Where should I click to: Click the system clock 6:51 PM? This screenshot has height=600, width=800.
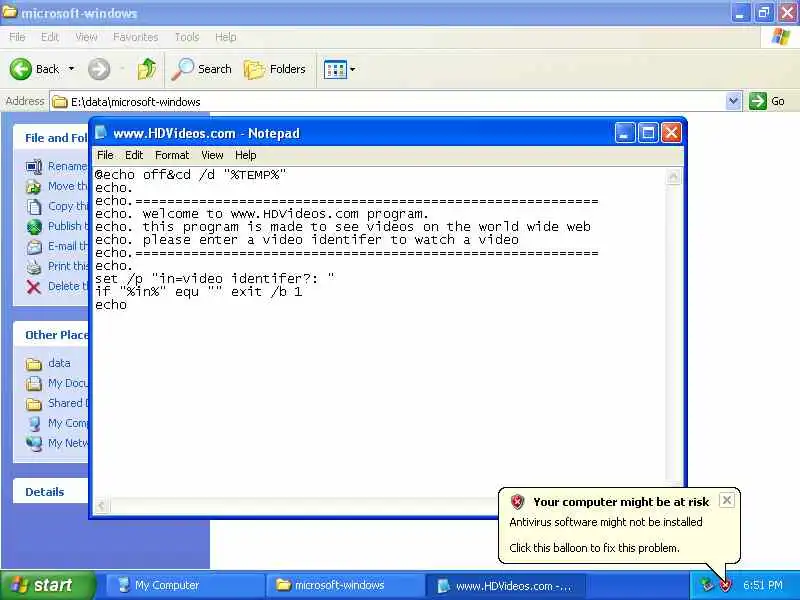pyautogui.click(x=763, y=585)
